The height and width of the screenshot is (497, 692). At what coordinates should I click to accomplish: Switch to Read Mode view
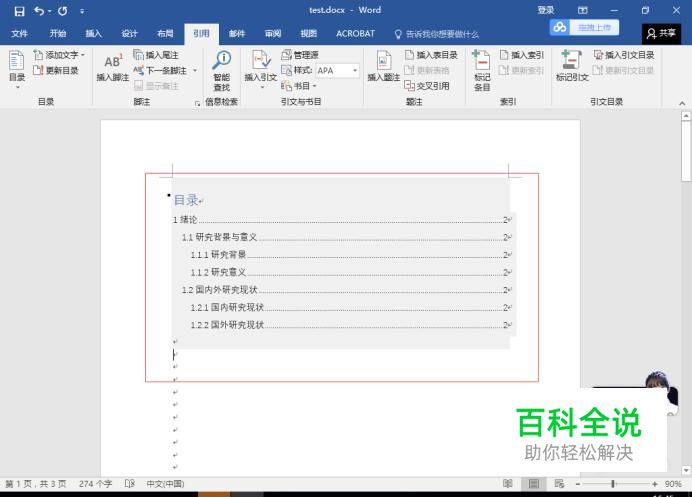(x=508, y=484)
